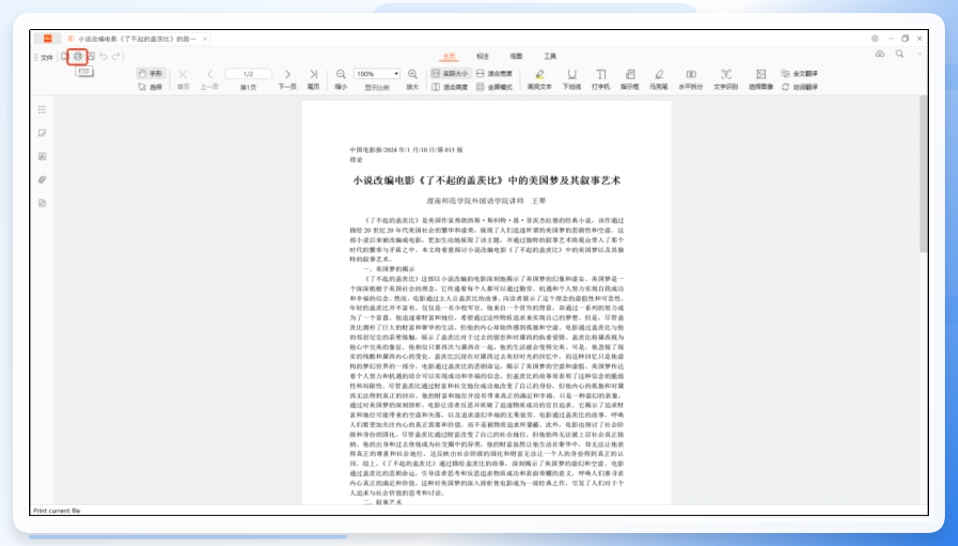
Task: Click 全文翻译 full text translation
Action: point(800,73)
